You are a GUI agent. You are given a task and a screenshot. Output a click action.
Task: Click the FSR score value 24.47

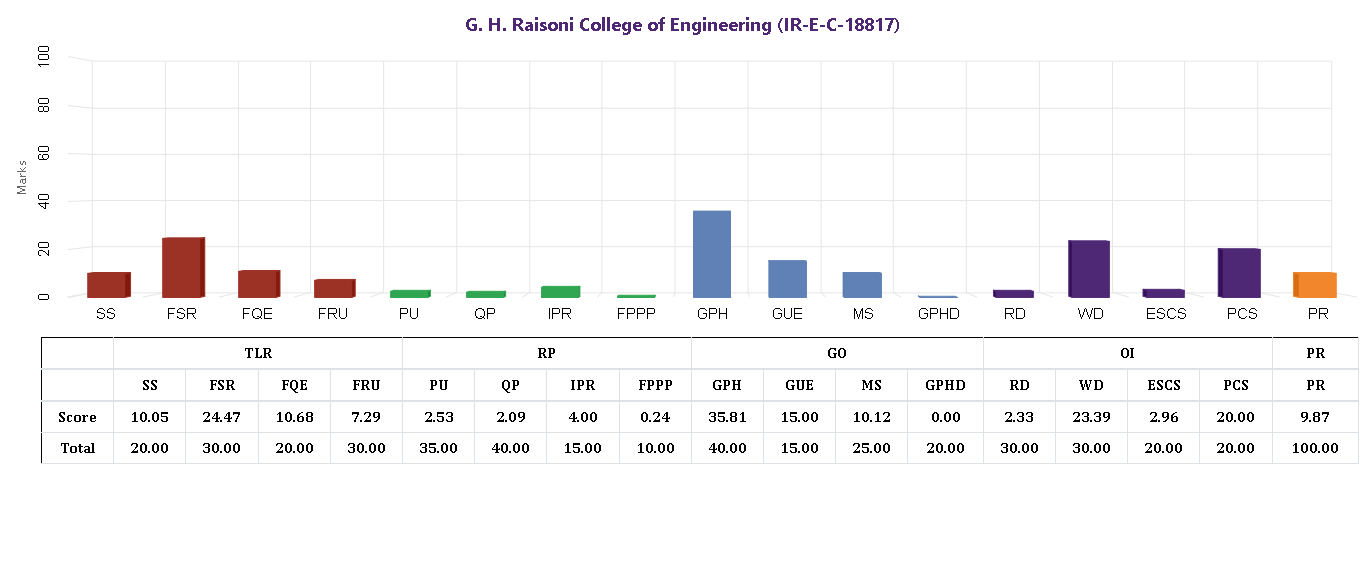pyautogui.click(x=221, y=417)
